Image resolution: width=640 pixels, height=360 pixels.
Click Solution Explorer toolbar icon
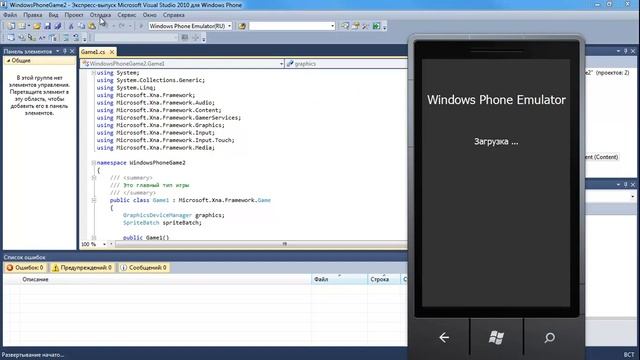pyautogui.click(x=345, y=26)
